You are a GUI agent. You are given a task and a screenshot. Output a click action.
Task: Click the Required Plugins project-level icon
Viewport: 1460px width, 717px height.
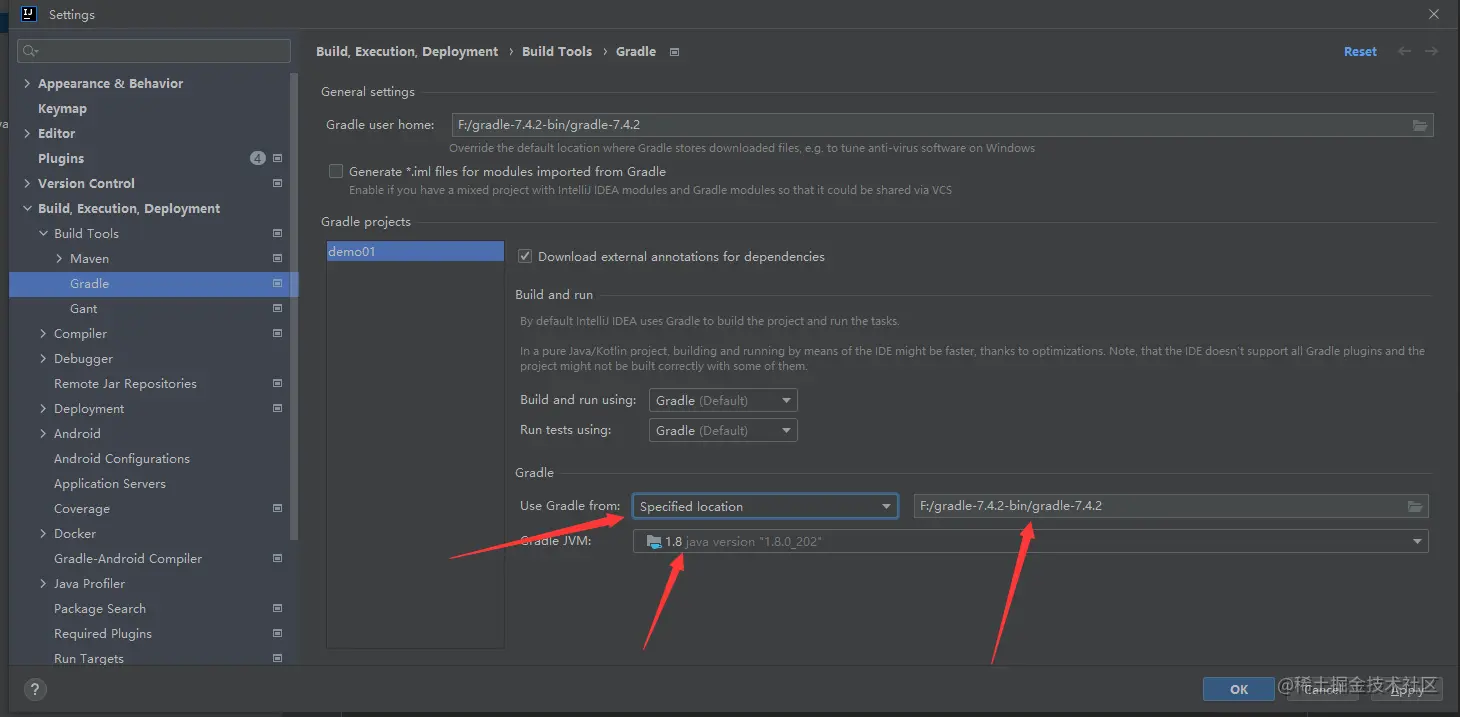277,633
